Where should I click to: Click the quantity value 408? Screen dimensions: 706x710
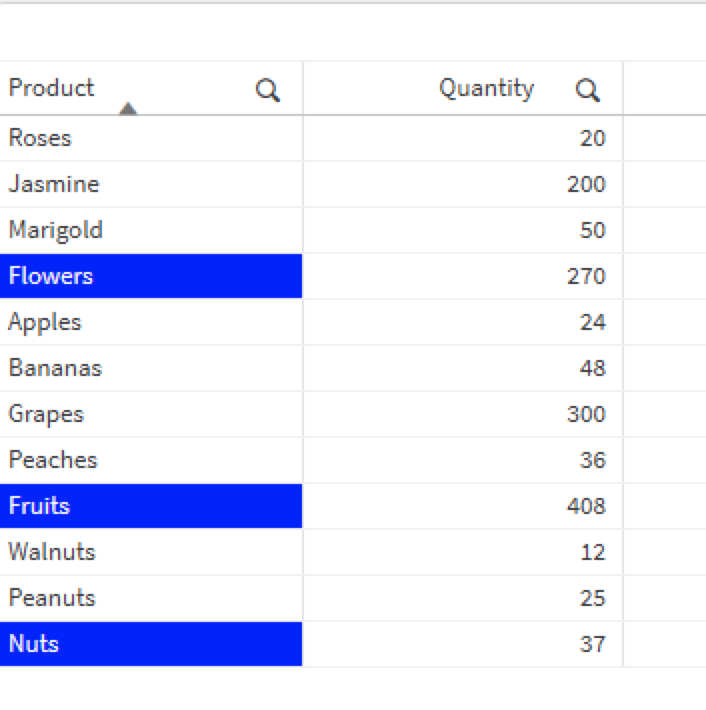coord(586,506)
